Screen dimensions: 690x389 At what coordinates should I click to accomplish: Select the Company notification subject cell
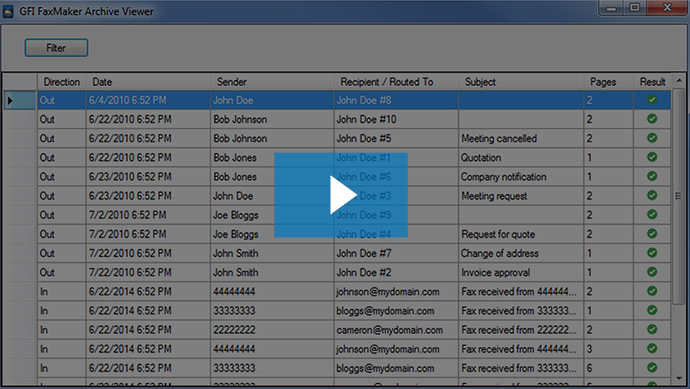pos(521,177)
